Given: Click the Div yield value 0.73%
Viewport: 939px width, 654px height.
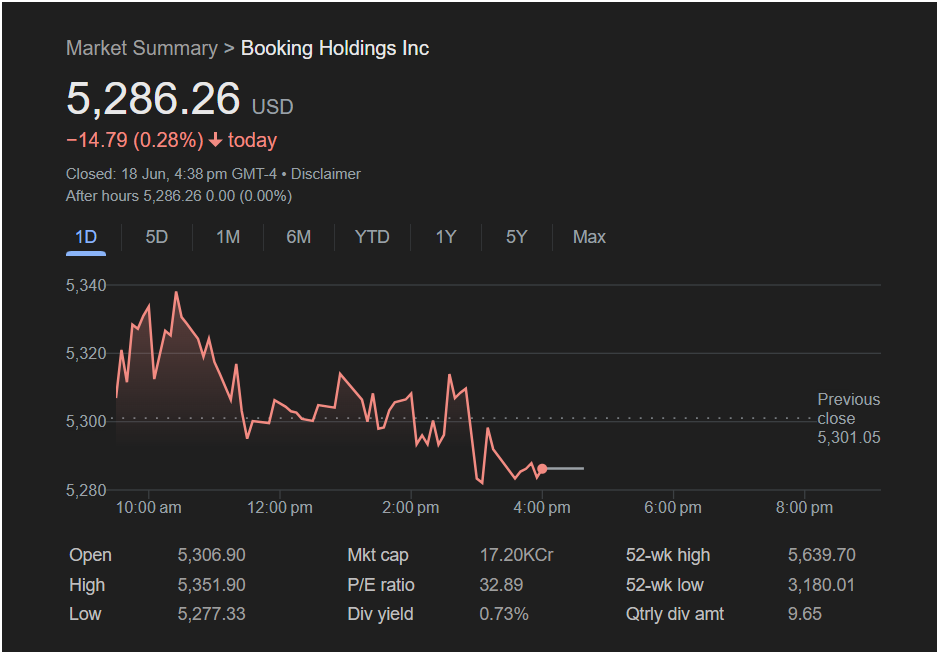Looking at the screenshot, I should pyautogui.click(x=504, y=614).
